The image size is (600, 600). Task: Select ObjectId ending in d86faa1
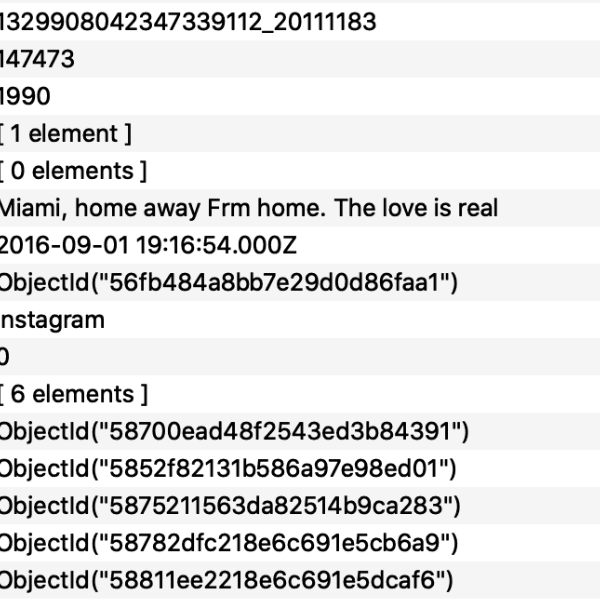[x=228, y=283]
